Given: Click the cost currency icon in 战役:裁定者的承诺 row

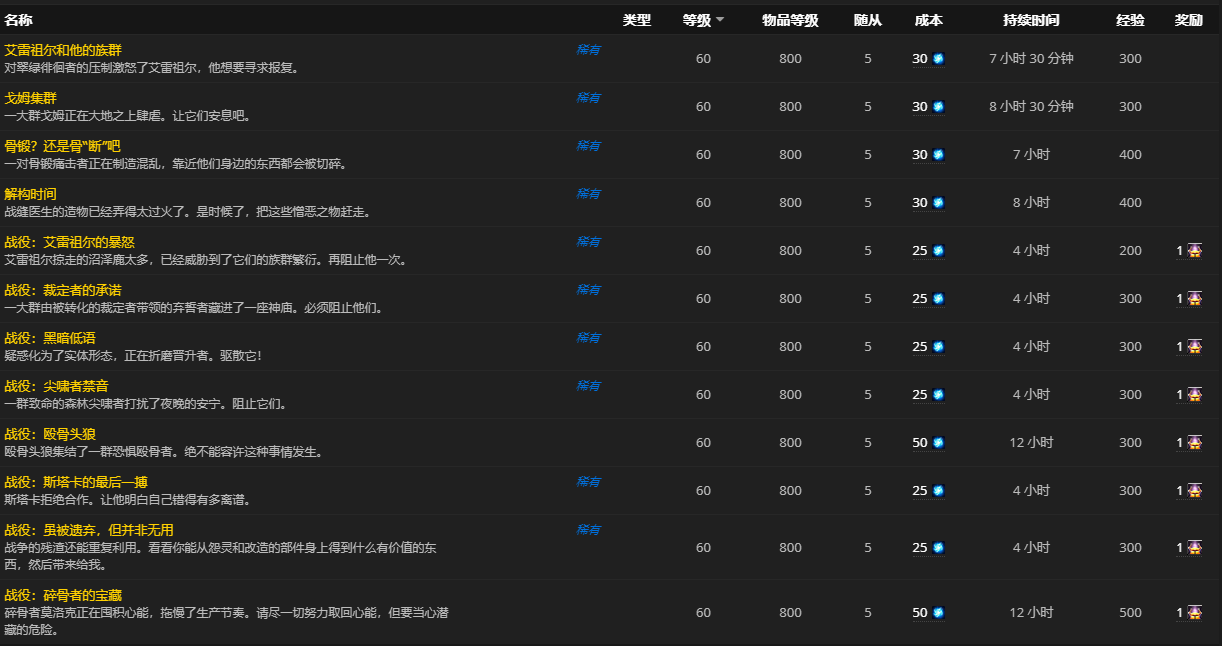Looking at the screenshot, I should coord(938,299).
